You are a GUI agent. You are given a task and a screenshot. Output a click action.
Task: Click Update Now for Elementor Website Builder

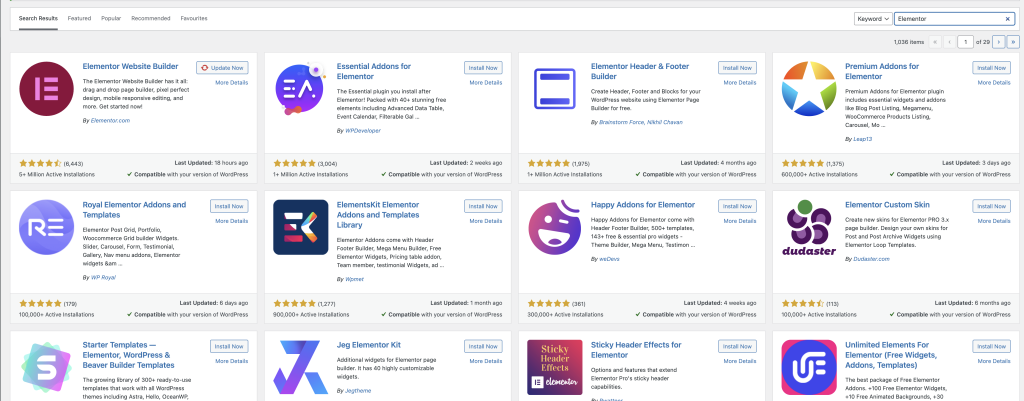(221, 67)
